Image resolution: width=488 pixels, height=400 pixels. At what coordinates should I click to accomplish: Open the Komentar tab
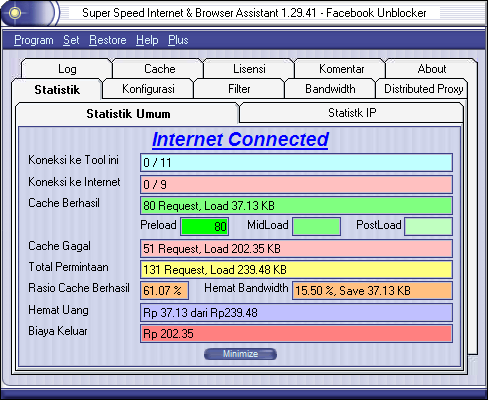(341, 69)
